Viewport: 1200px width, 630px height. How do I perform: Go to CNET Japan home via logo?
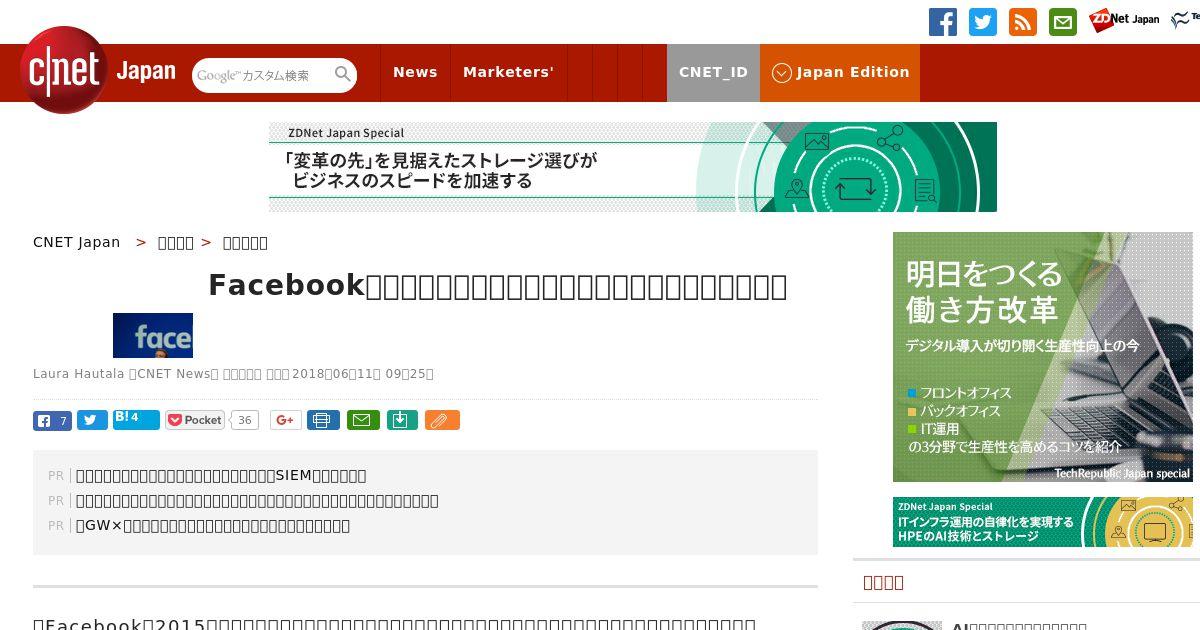point(97,70)
